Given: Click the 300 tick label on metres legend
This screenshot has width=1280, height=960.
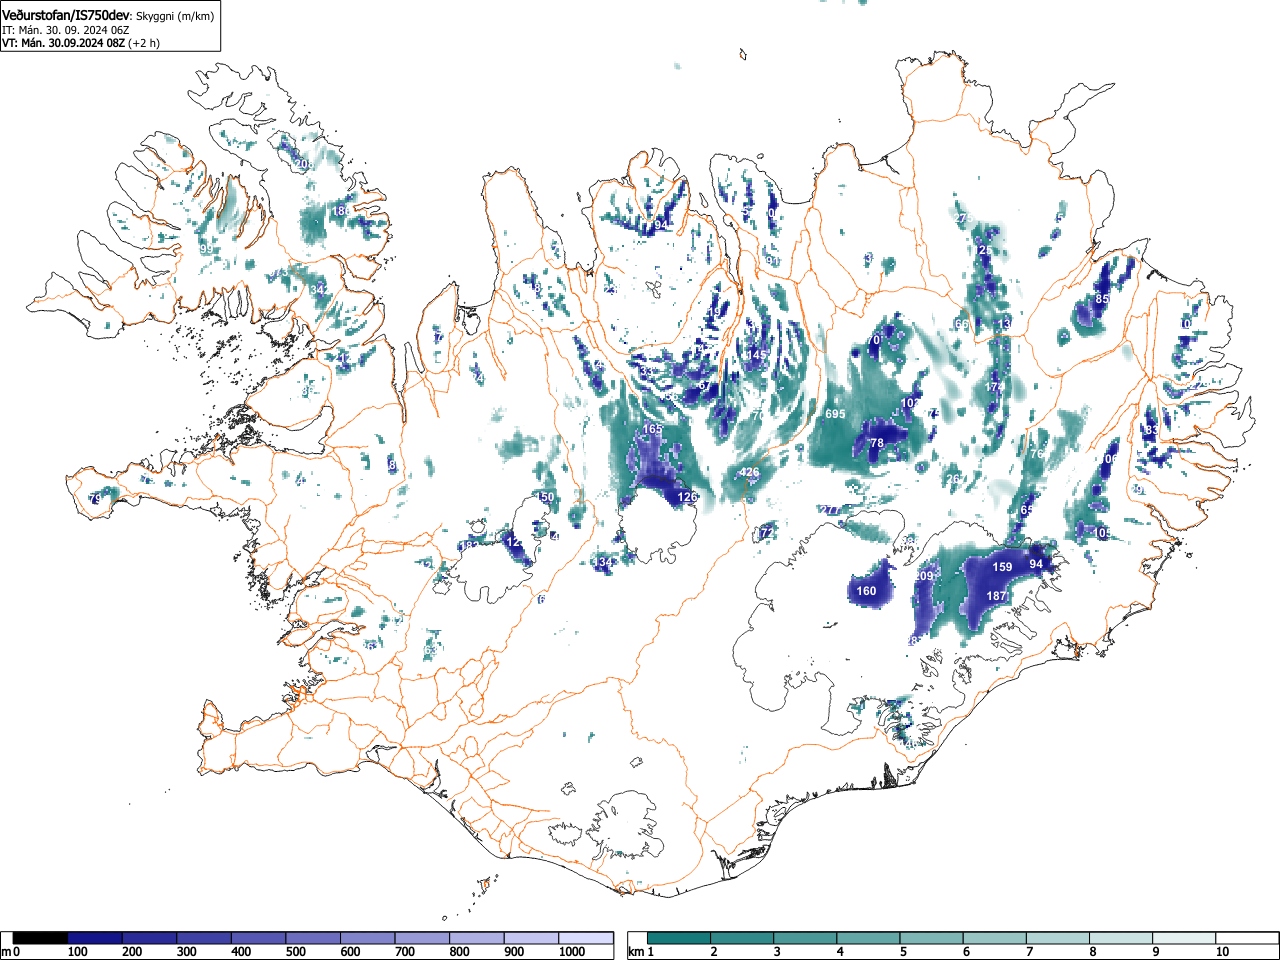Looking at the screenshot, I should click(186, 952).
